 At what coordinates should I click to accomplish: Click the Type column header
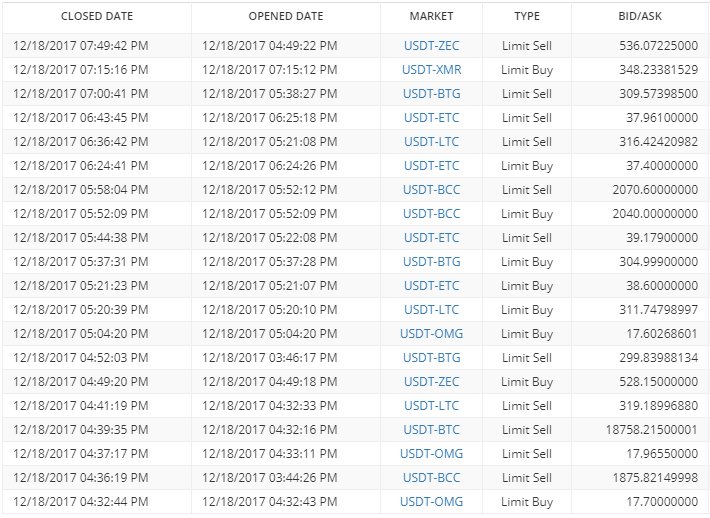(x=527, y=16)
